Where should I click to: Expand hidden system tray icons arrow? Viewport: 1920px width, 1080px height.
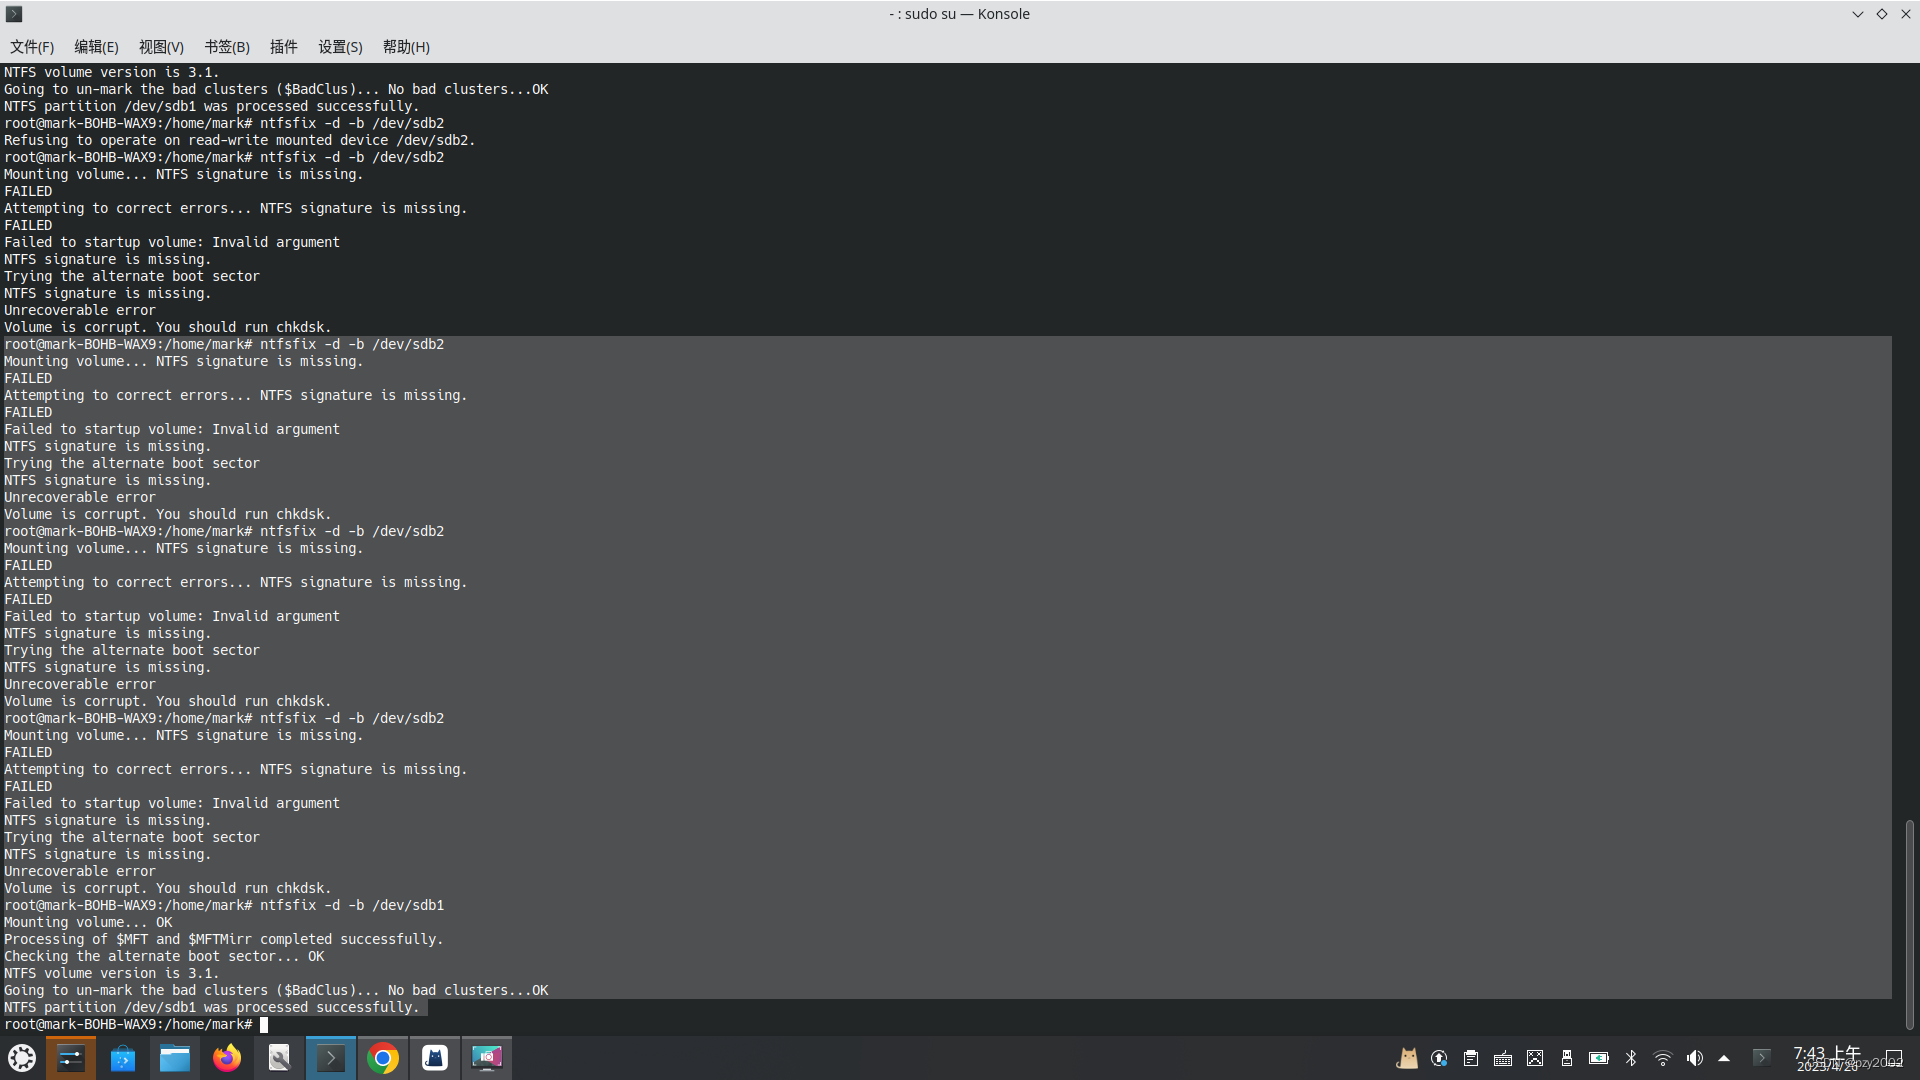click(1724, 1058)
